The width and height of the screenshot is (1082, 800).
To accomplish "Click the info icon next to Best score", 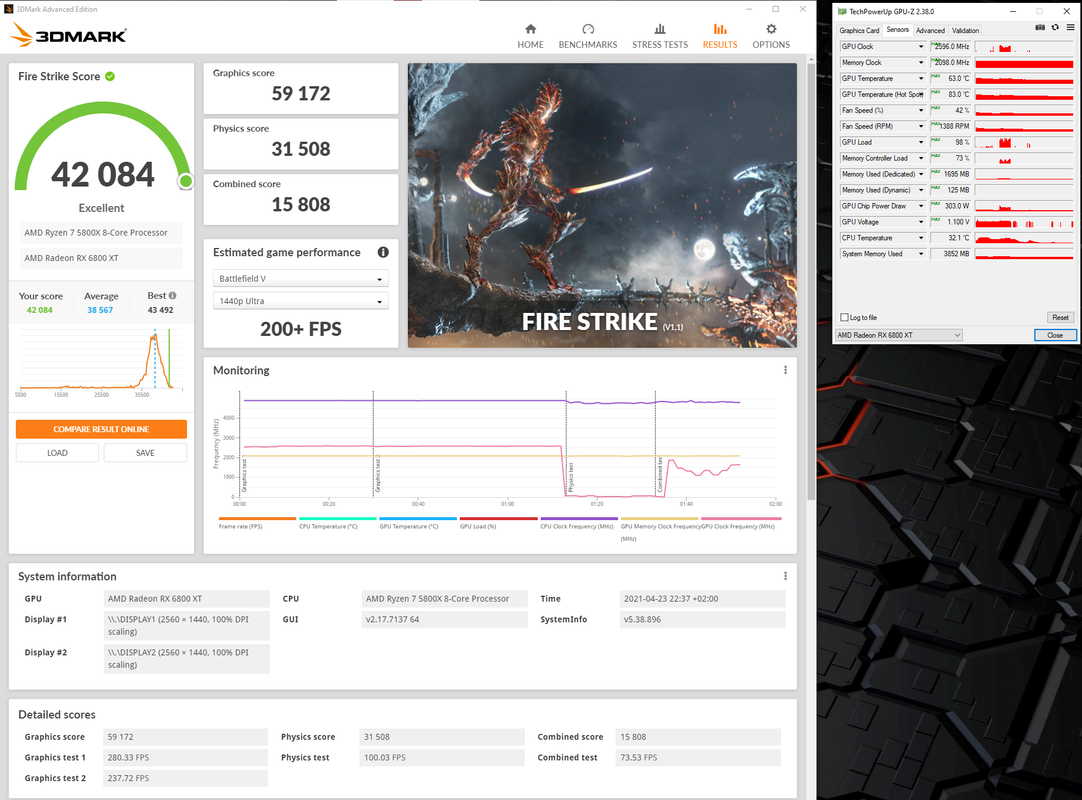I will point(173,295).
